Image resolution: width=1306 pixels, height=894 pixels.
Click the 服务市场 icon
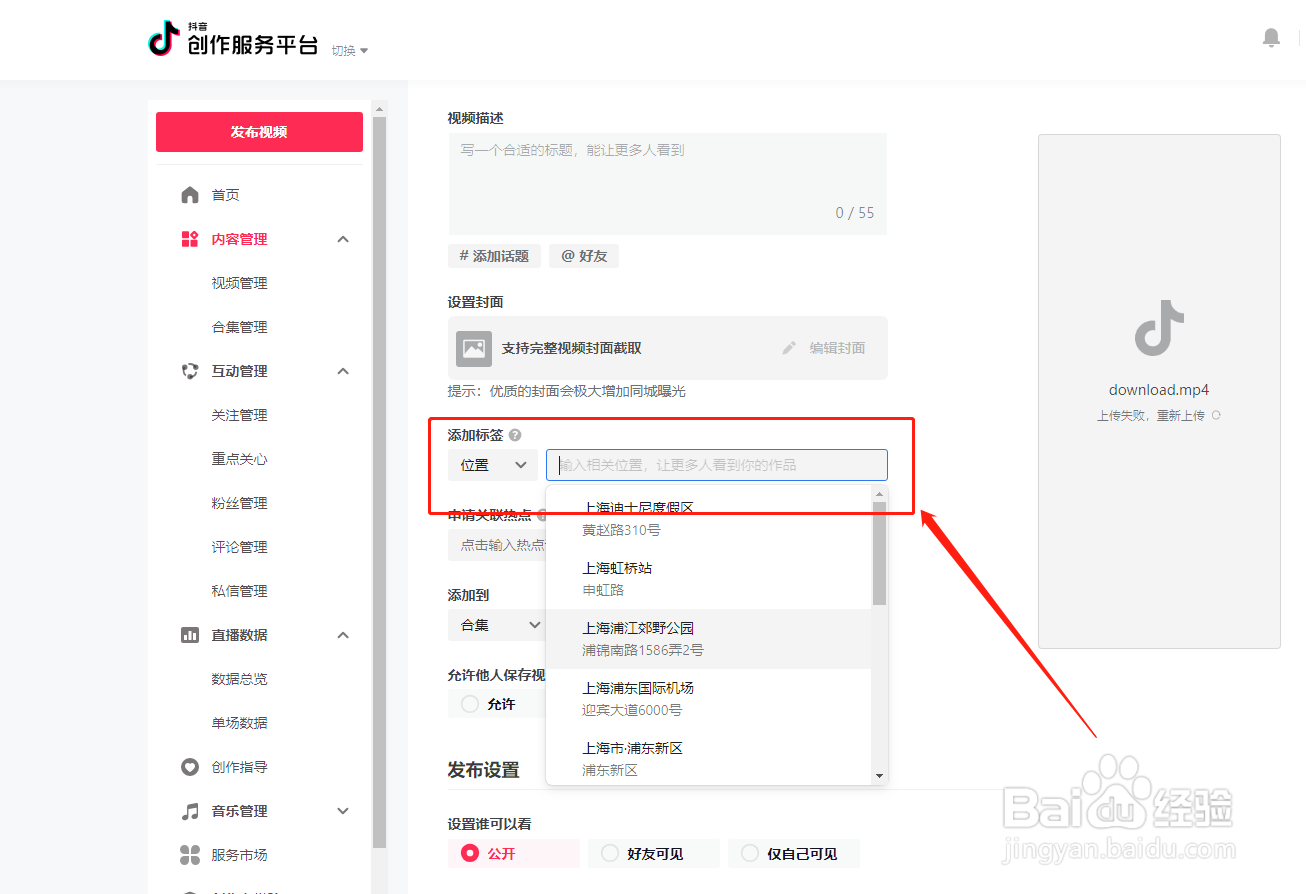click(190, 855)
